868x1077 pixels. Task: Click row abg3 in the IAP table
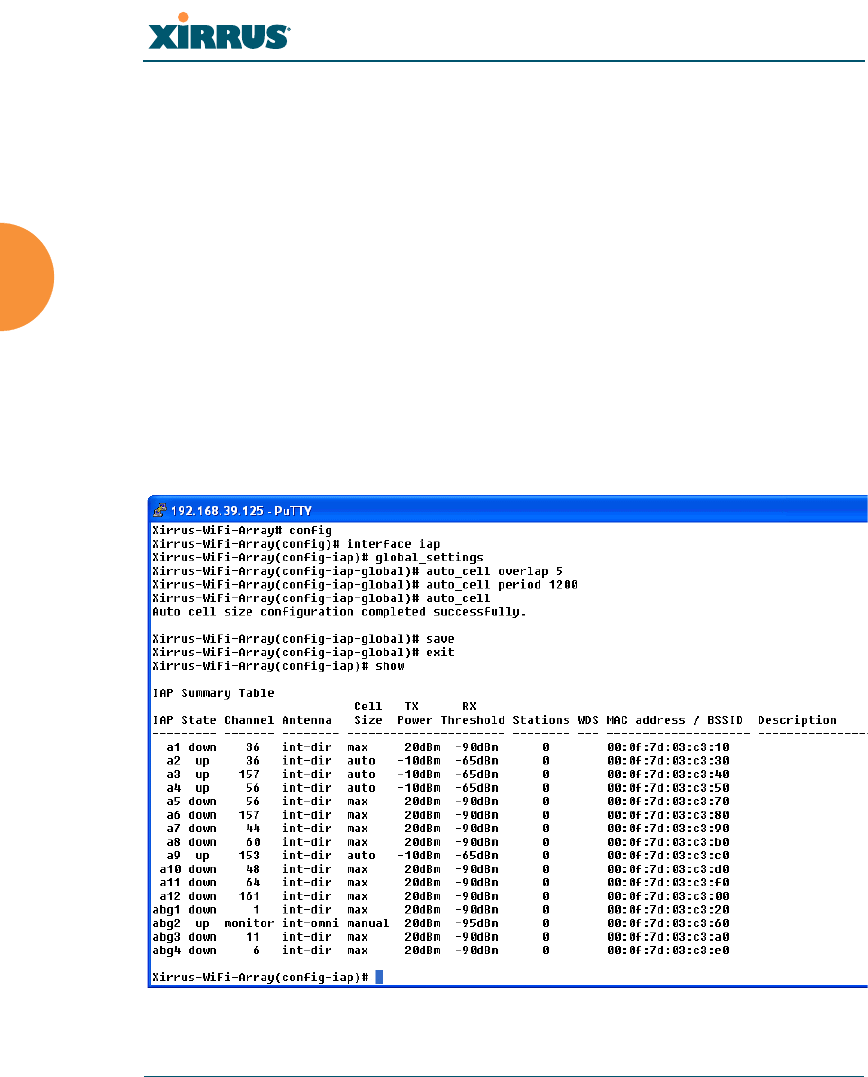click(441, 937)
